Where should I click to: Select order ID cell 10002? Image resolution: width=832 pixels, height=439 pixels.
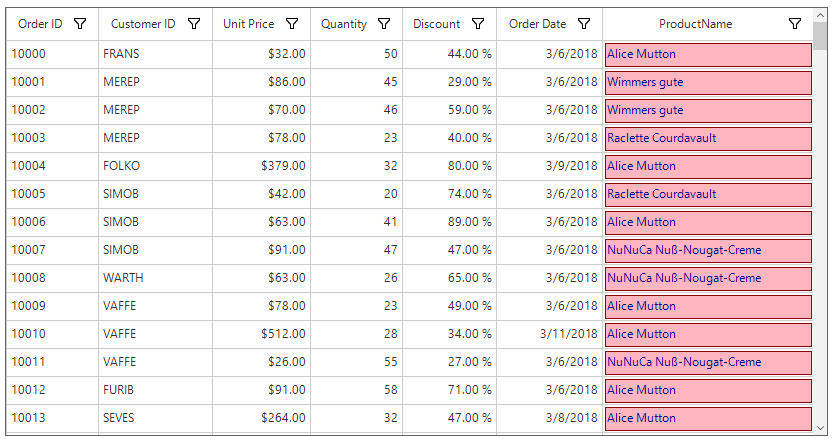[52, 110]
